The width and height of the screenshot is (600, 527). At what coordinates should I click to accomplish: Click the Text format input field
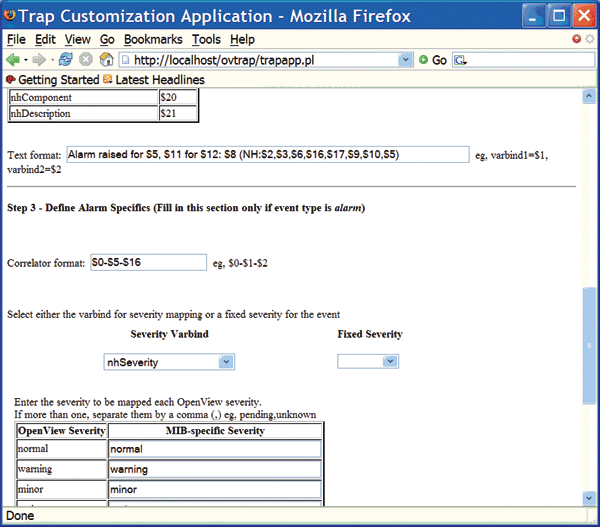coord(267,154)
